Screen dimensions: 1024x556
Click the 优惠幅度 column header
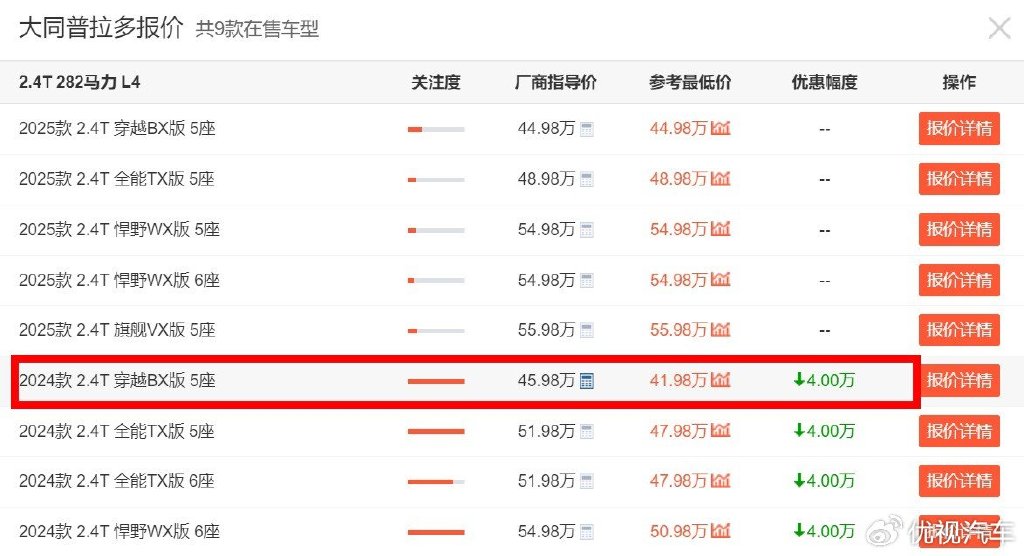tap(824, 82)
